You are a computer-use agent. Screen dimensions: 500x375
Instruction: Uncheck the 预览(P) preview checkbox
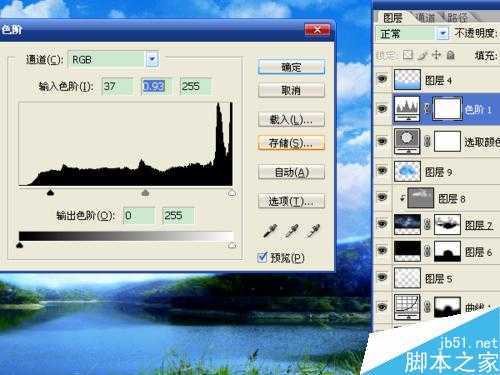tap(263, 257)
